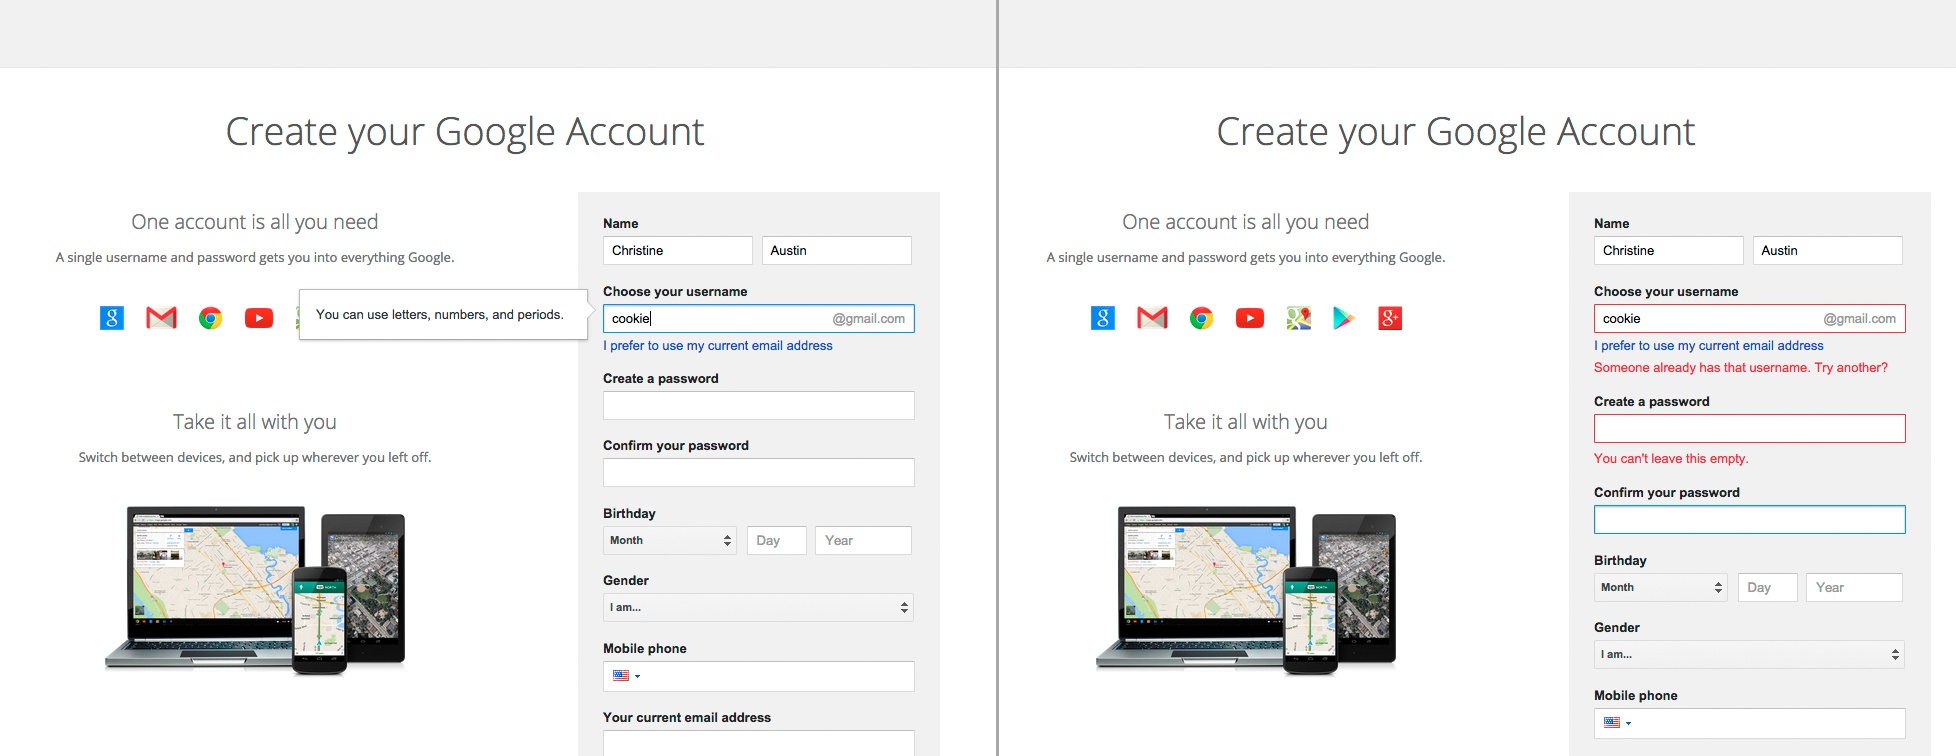
Task: Expand the 'I am...' Gender dropdown in left form
Action: [759, 607]
